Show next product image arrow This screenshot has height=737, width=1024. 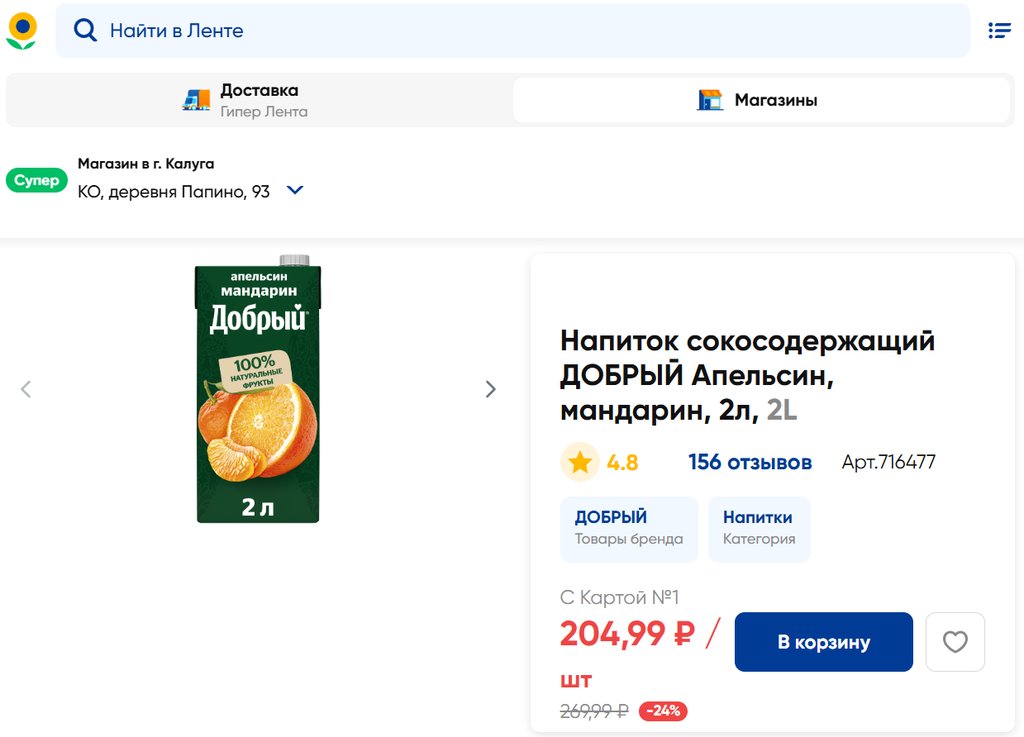(490, 389)
